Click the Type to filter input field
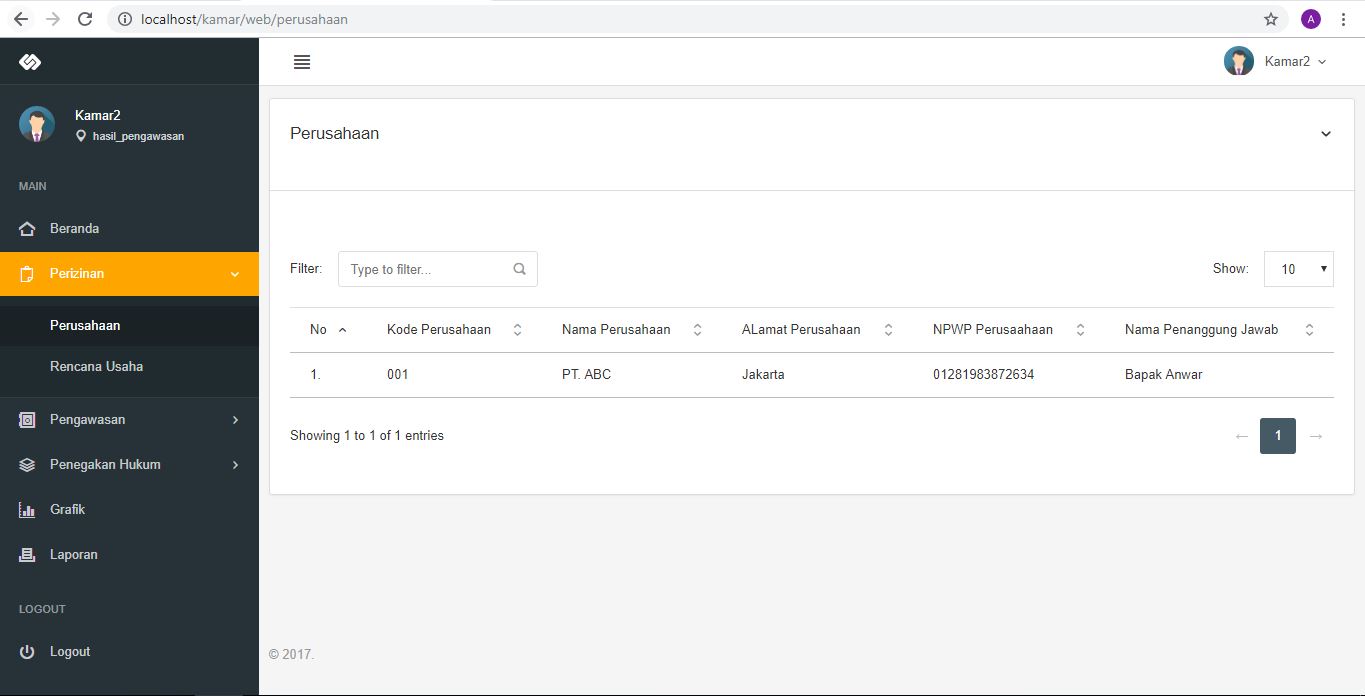This screenshot has height=696, width=1365. (x=425, y=269)
